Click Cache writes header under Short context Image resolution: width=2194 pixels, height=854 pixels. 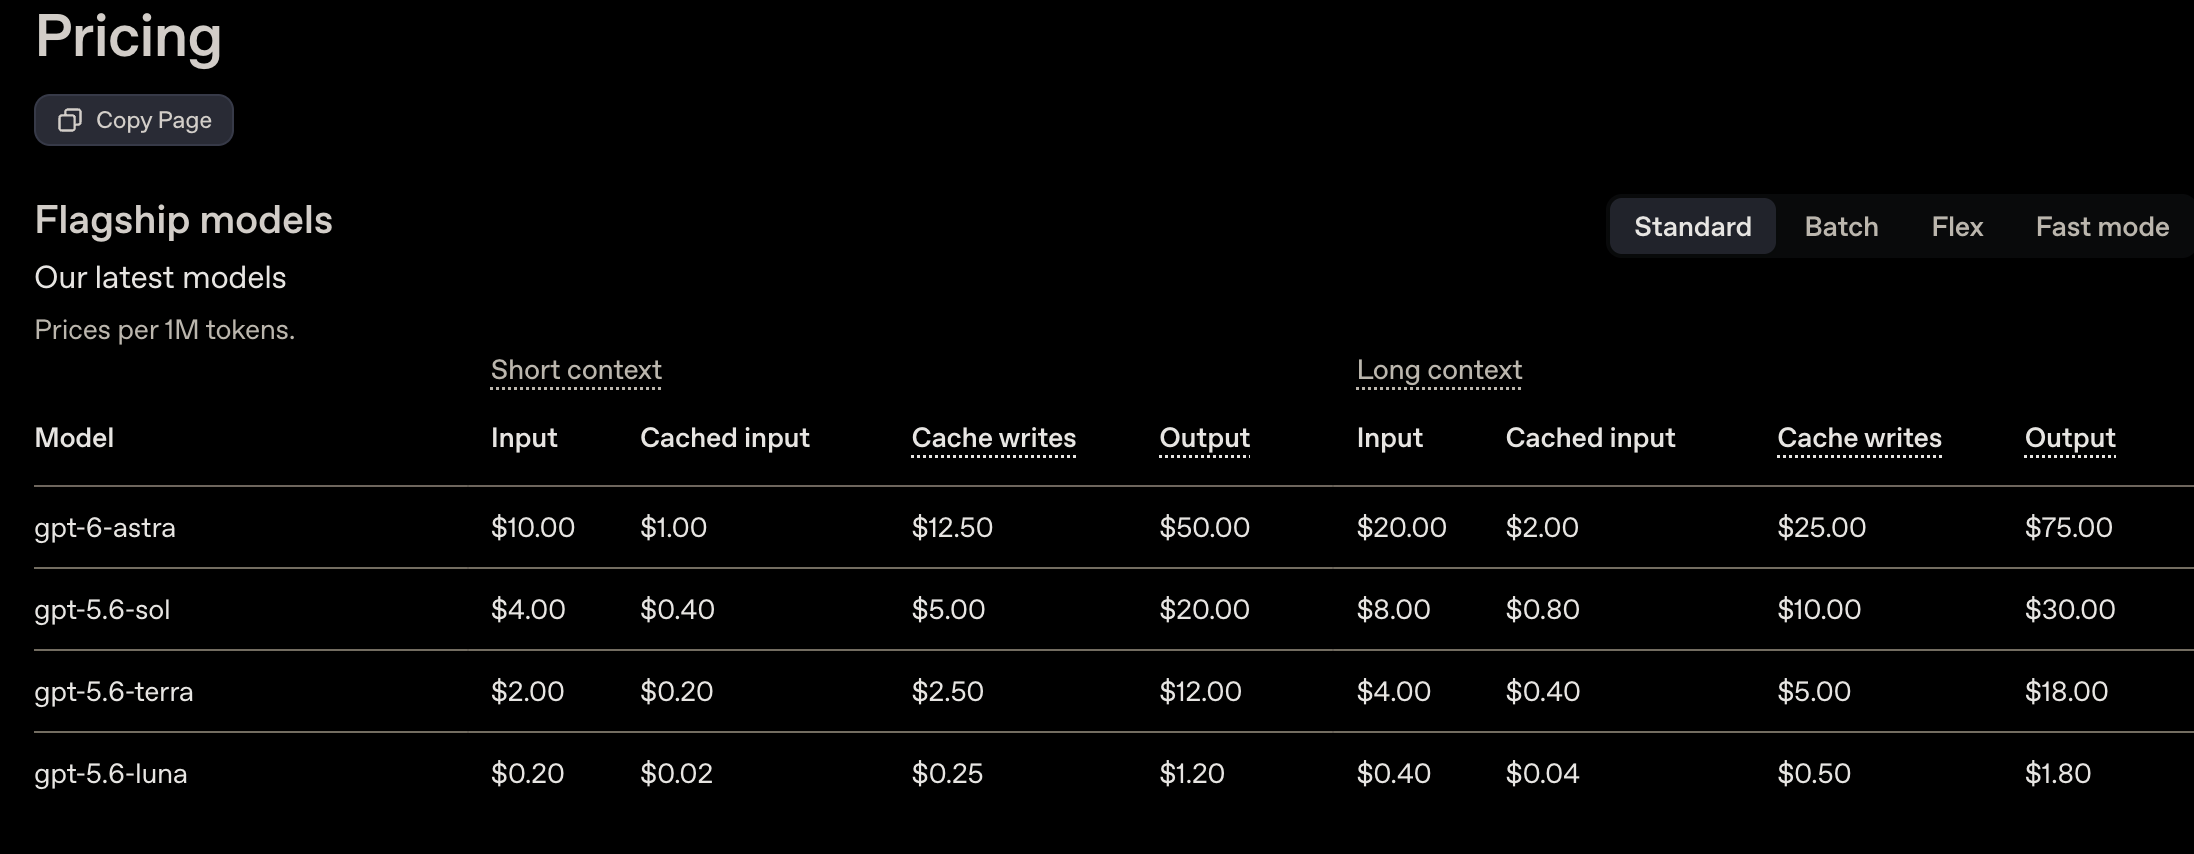(x=994, y=438)
